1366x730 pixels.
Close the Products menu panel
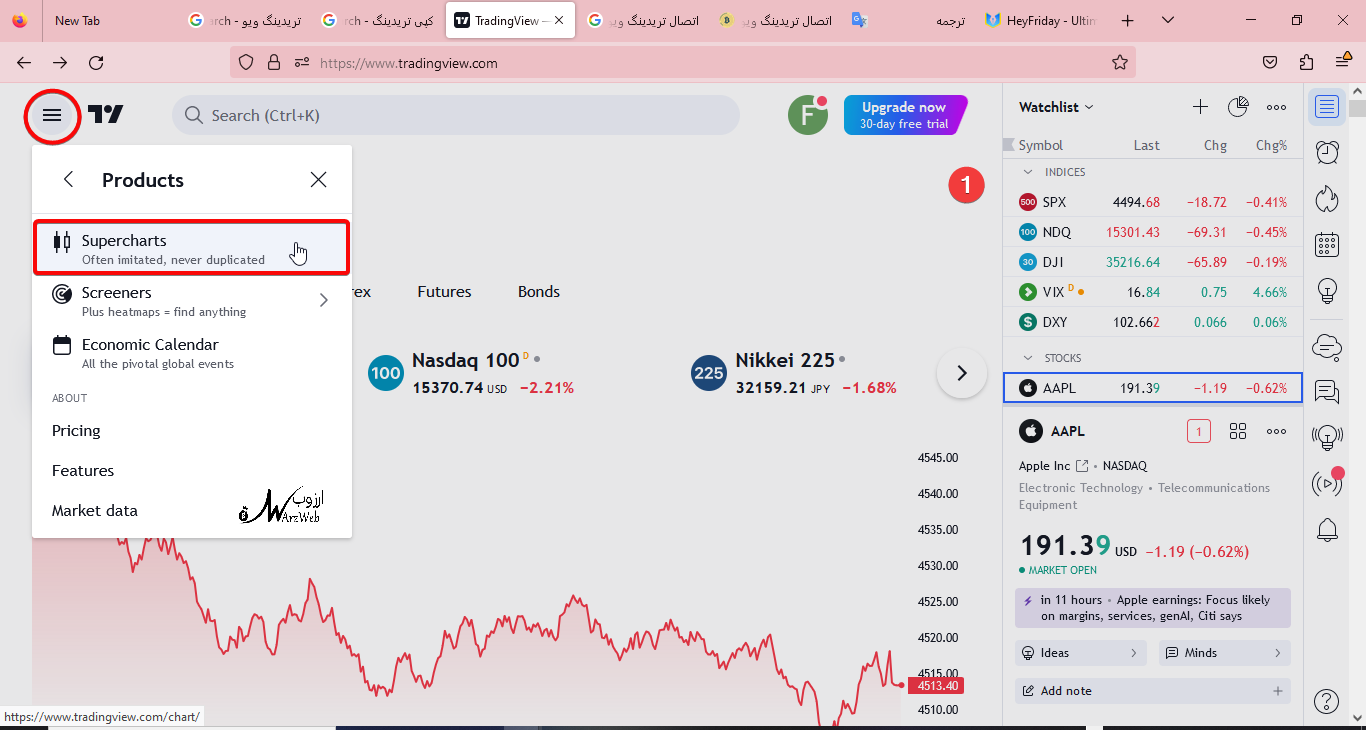click(318, 180)
